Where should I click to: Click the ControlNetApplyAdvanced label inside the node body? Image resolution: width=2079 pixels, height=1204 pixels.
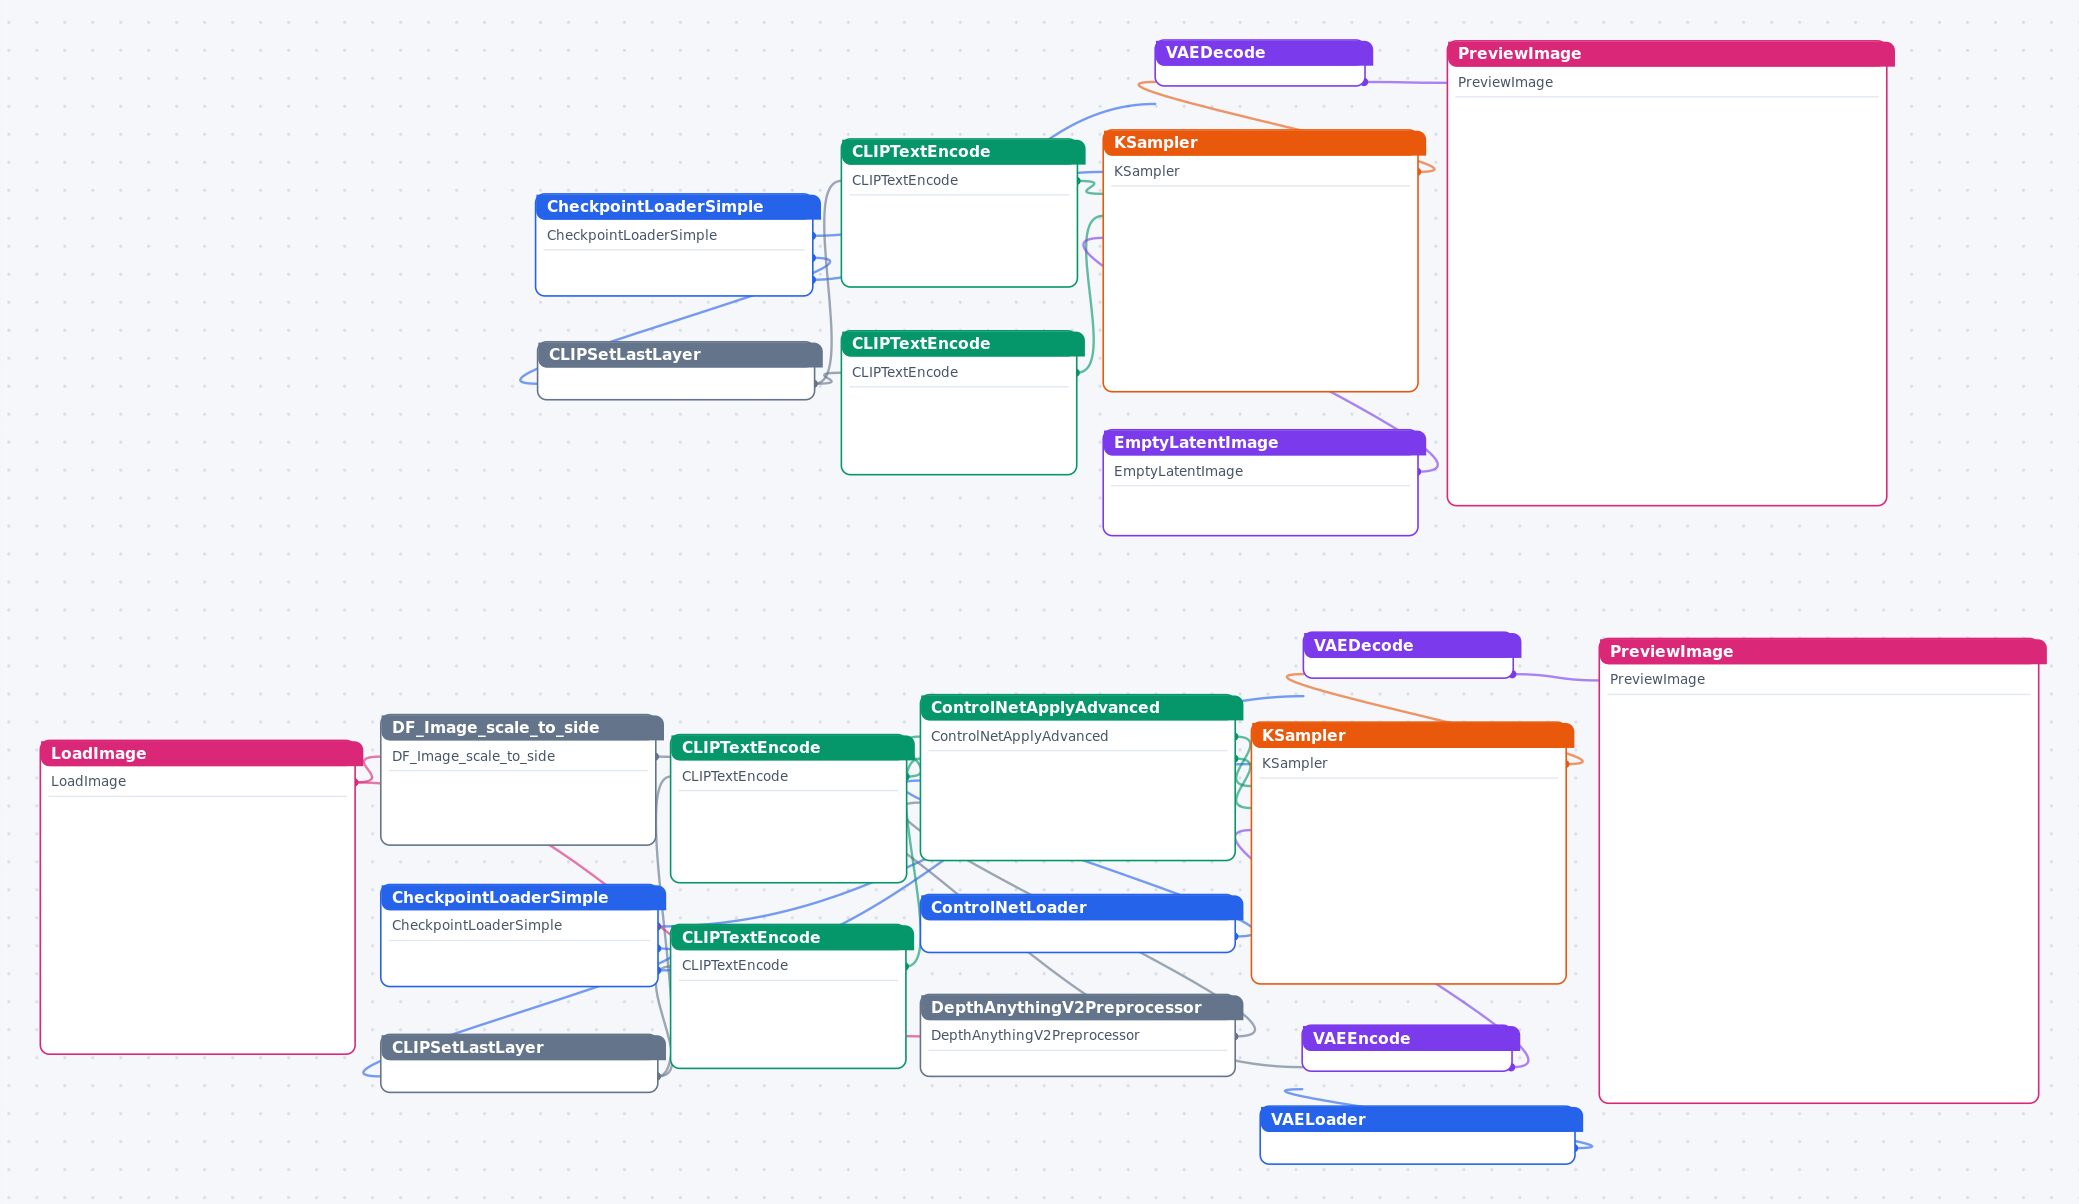(x=1019, y=736)
